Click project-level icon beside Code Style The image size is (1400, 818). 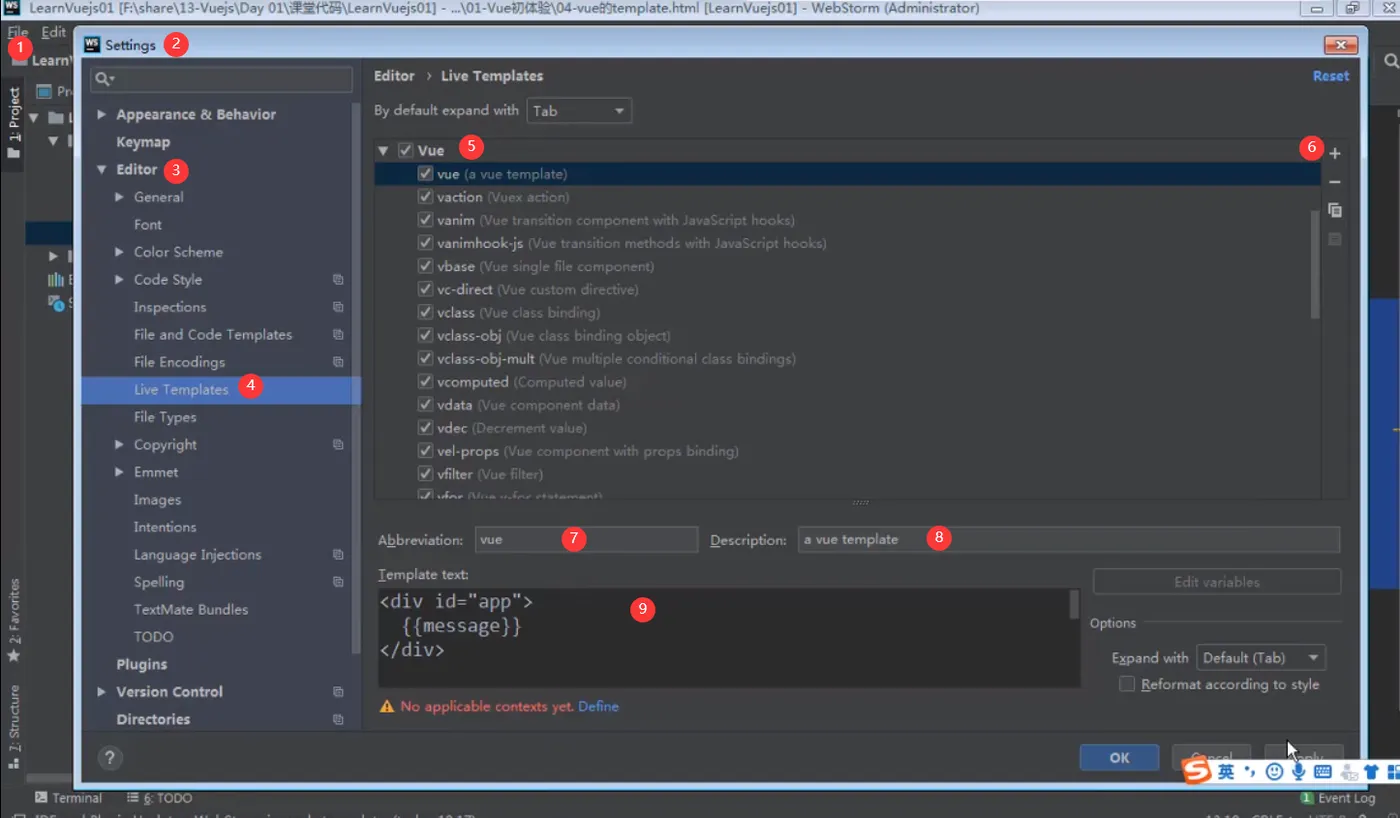pos(338,280)
